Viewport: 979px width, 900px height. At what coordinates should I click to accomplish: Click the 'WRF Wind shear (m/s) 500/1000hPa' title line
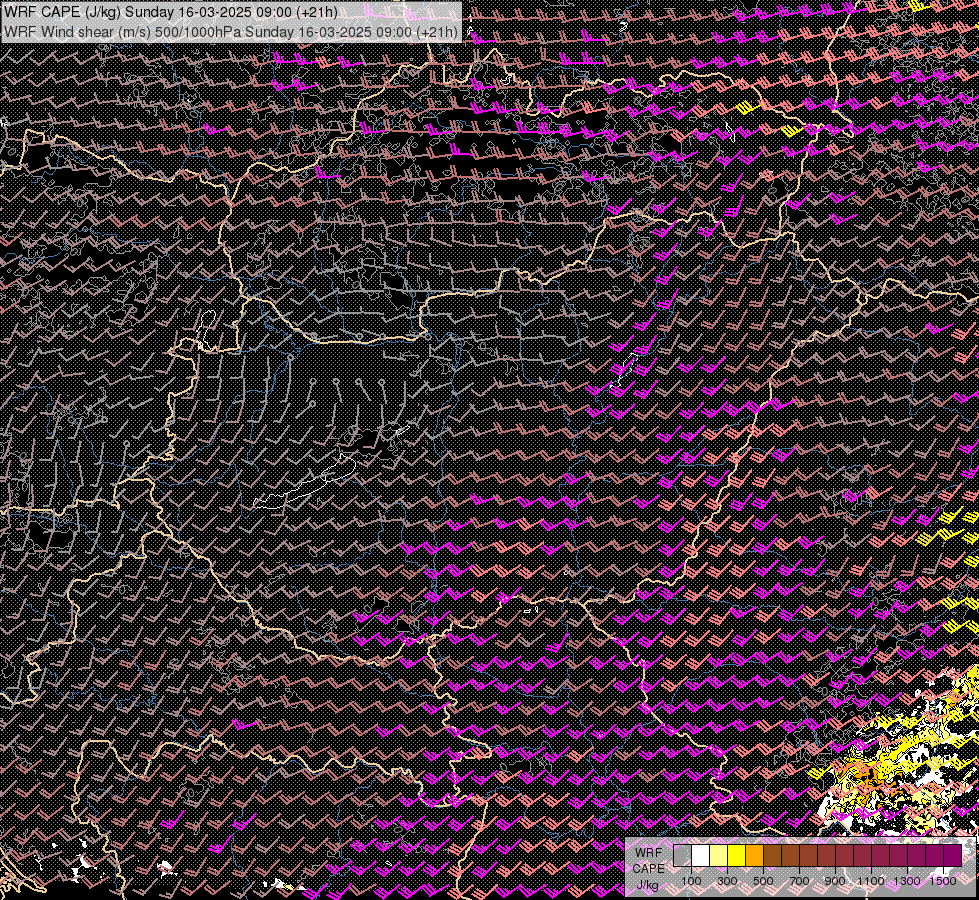pyautogui.click(x=230, y=31)
